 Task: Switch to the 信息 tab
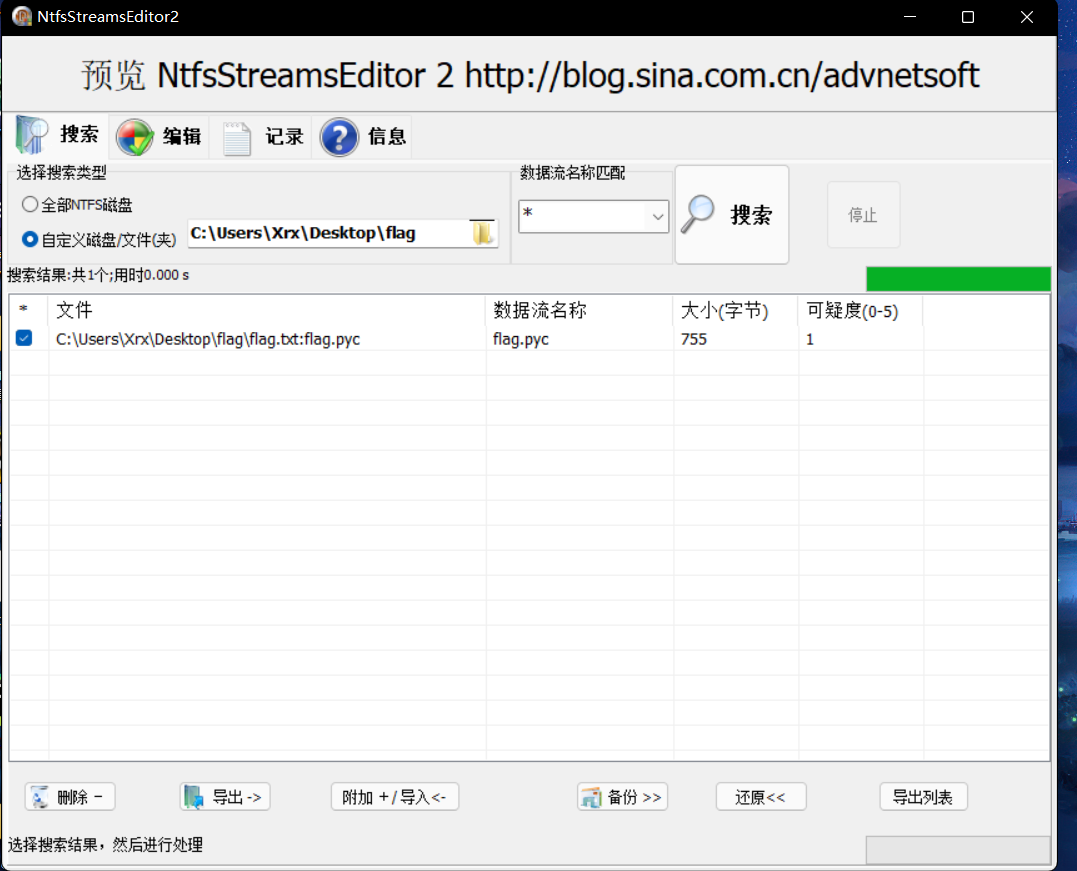[x=363, y=137]
